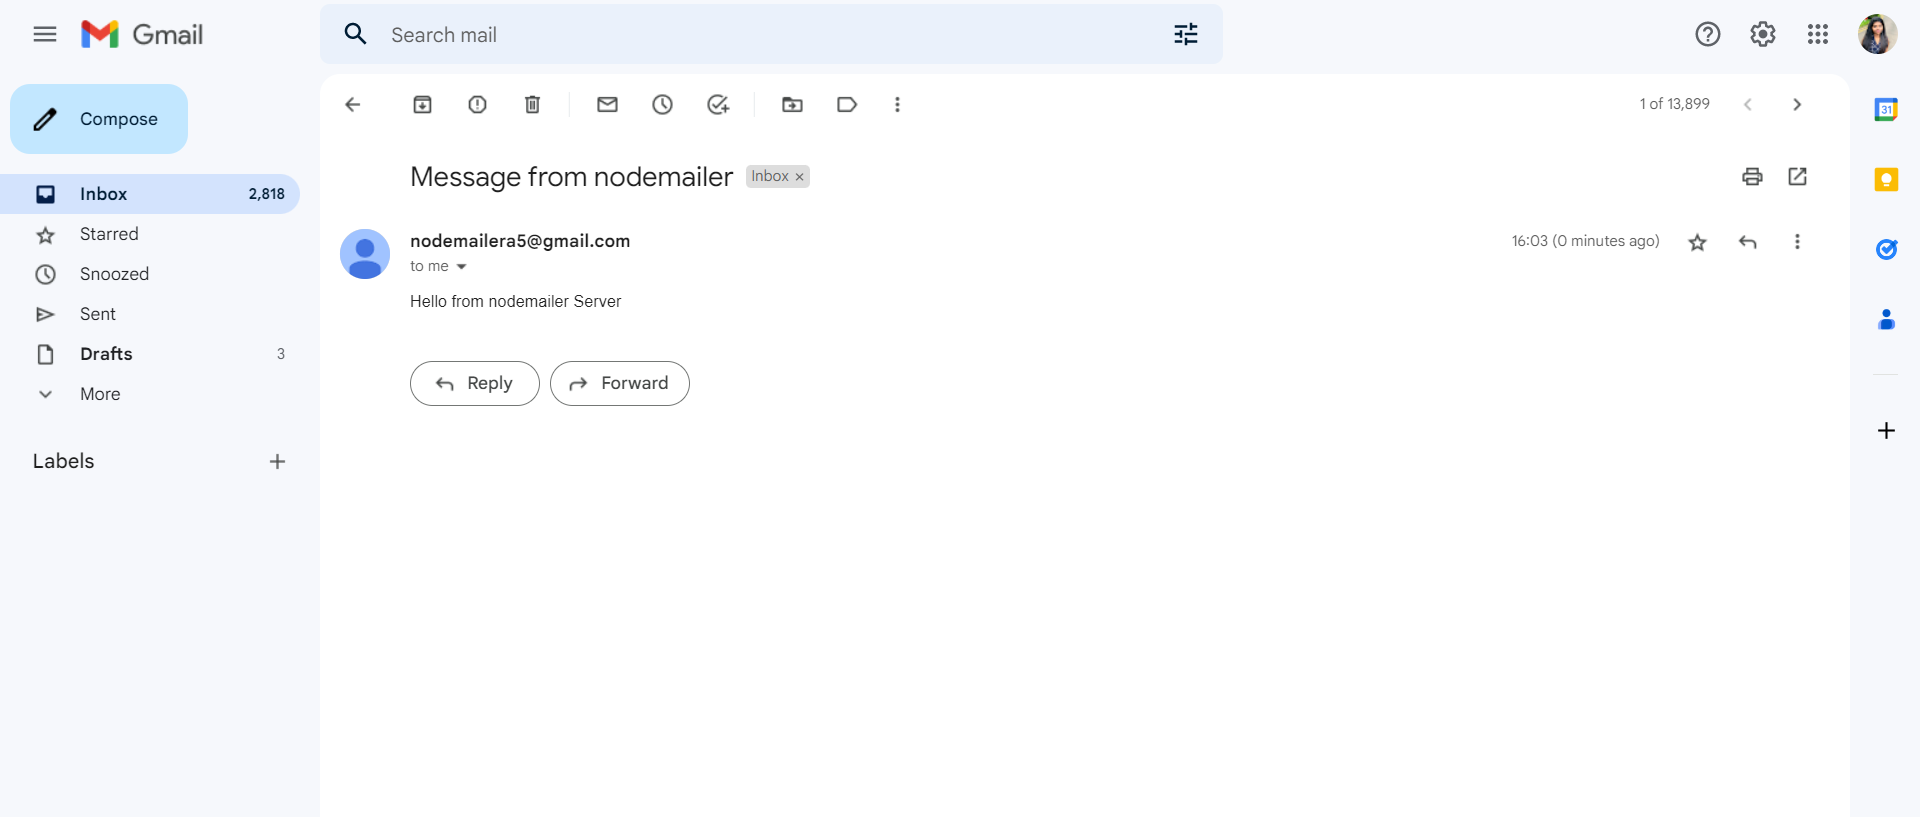Open Google apps grid
1920x817 pixels.
tap(1818, 34)
